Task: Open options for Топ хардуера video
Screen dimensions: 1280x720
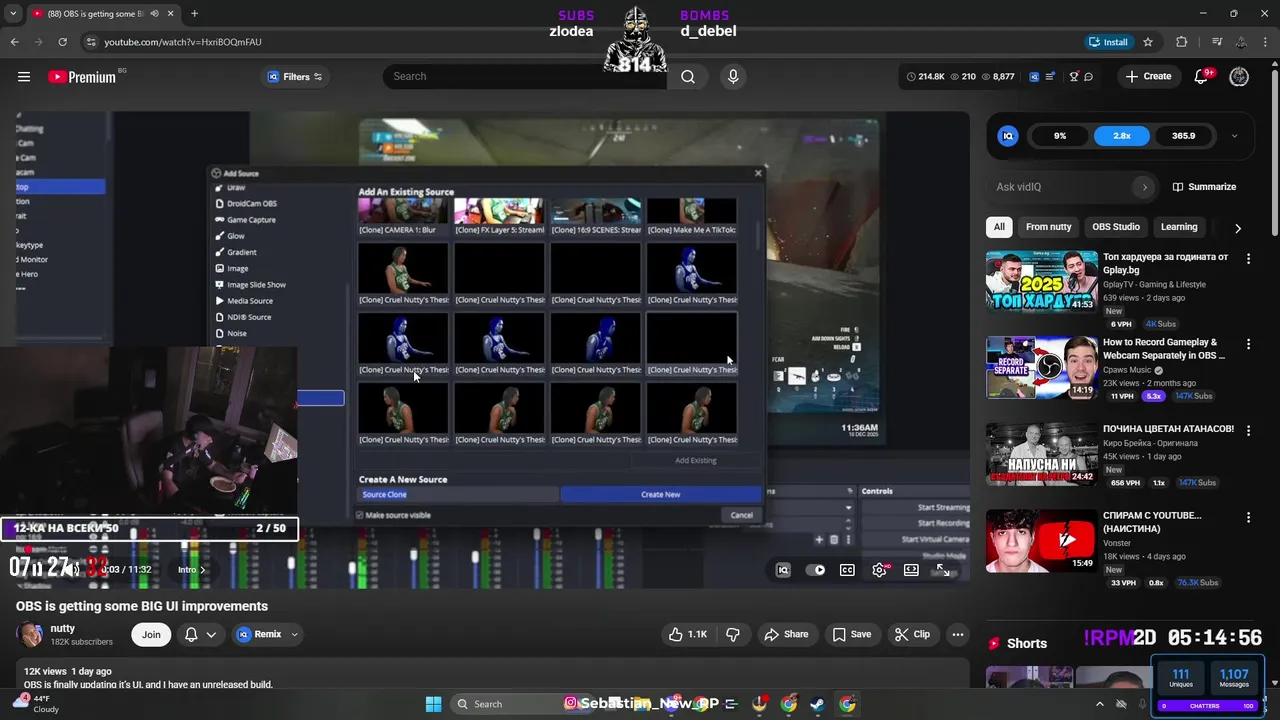Action: [x=1248, y=258]
